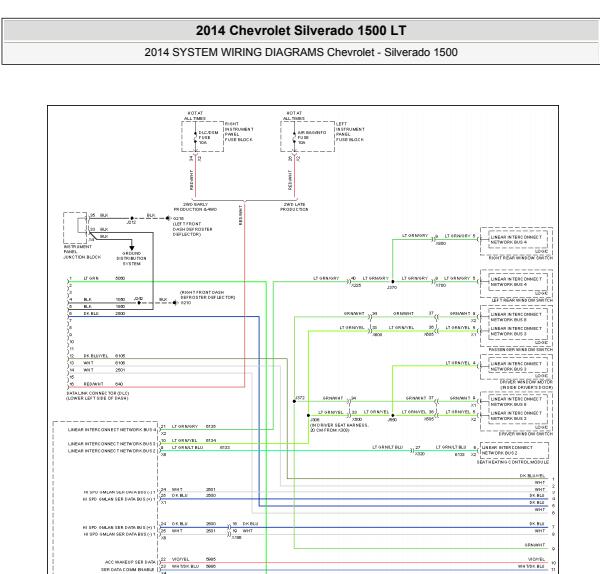Click the "Instrument Panel Junction Block" label

tap(82, 252)
